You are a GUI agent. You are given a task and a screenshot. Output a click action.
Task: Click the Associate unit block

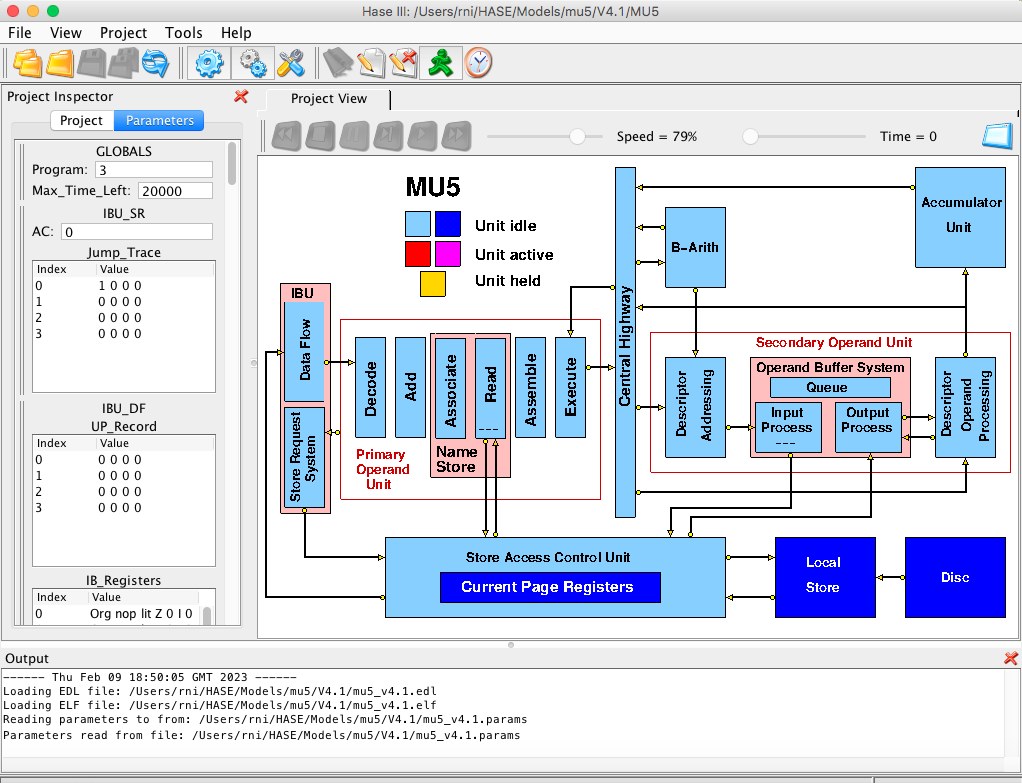450,387
